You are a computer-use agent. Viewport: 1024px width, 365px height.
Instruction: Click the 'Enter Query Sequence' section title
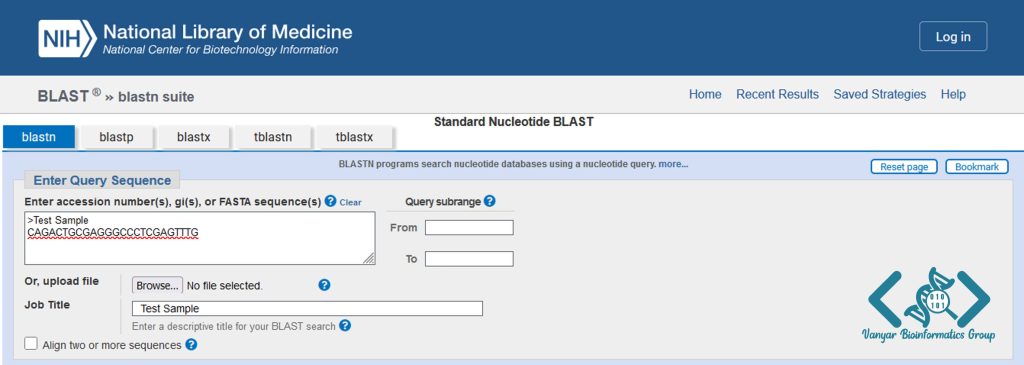(102, 180)
